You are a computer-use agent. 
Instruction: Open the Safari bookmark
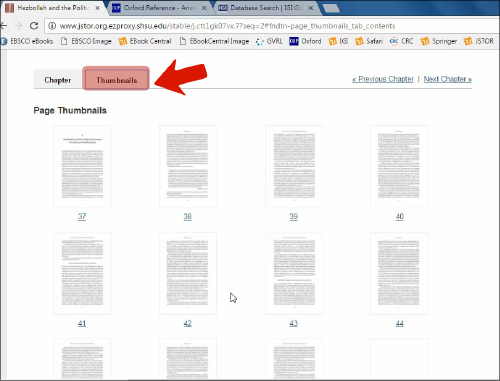click(x=369, y=41)
